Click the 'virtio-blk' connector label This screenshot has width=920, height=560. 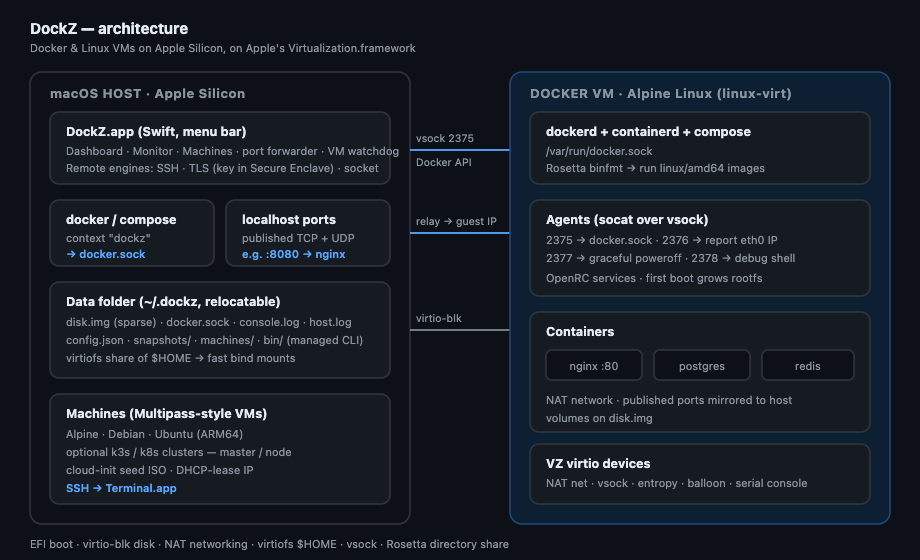[x=439, y=318]
